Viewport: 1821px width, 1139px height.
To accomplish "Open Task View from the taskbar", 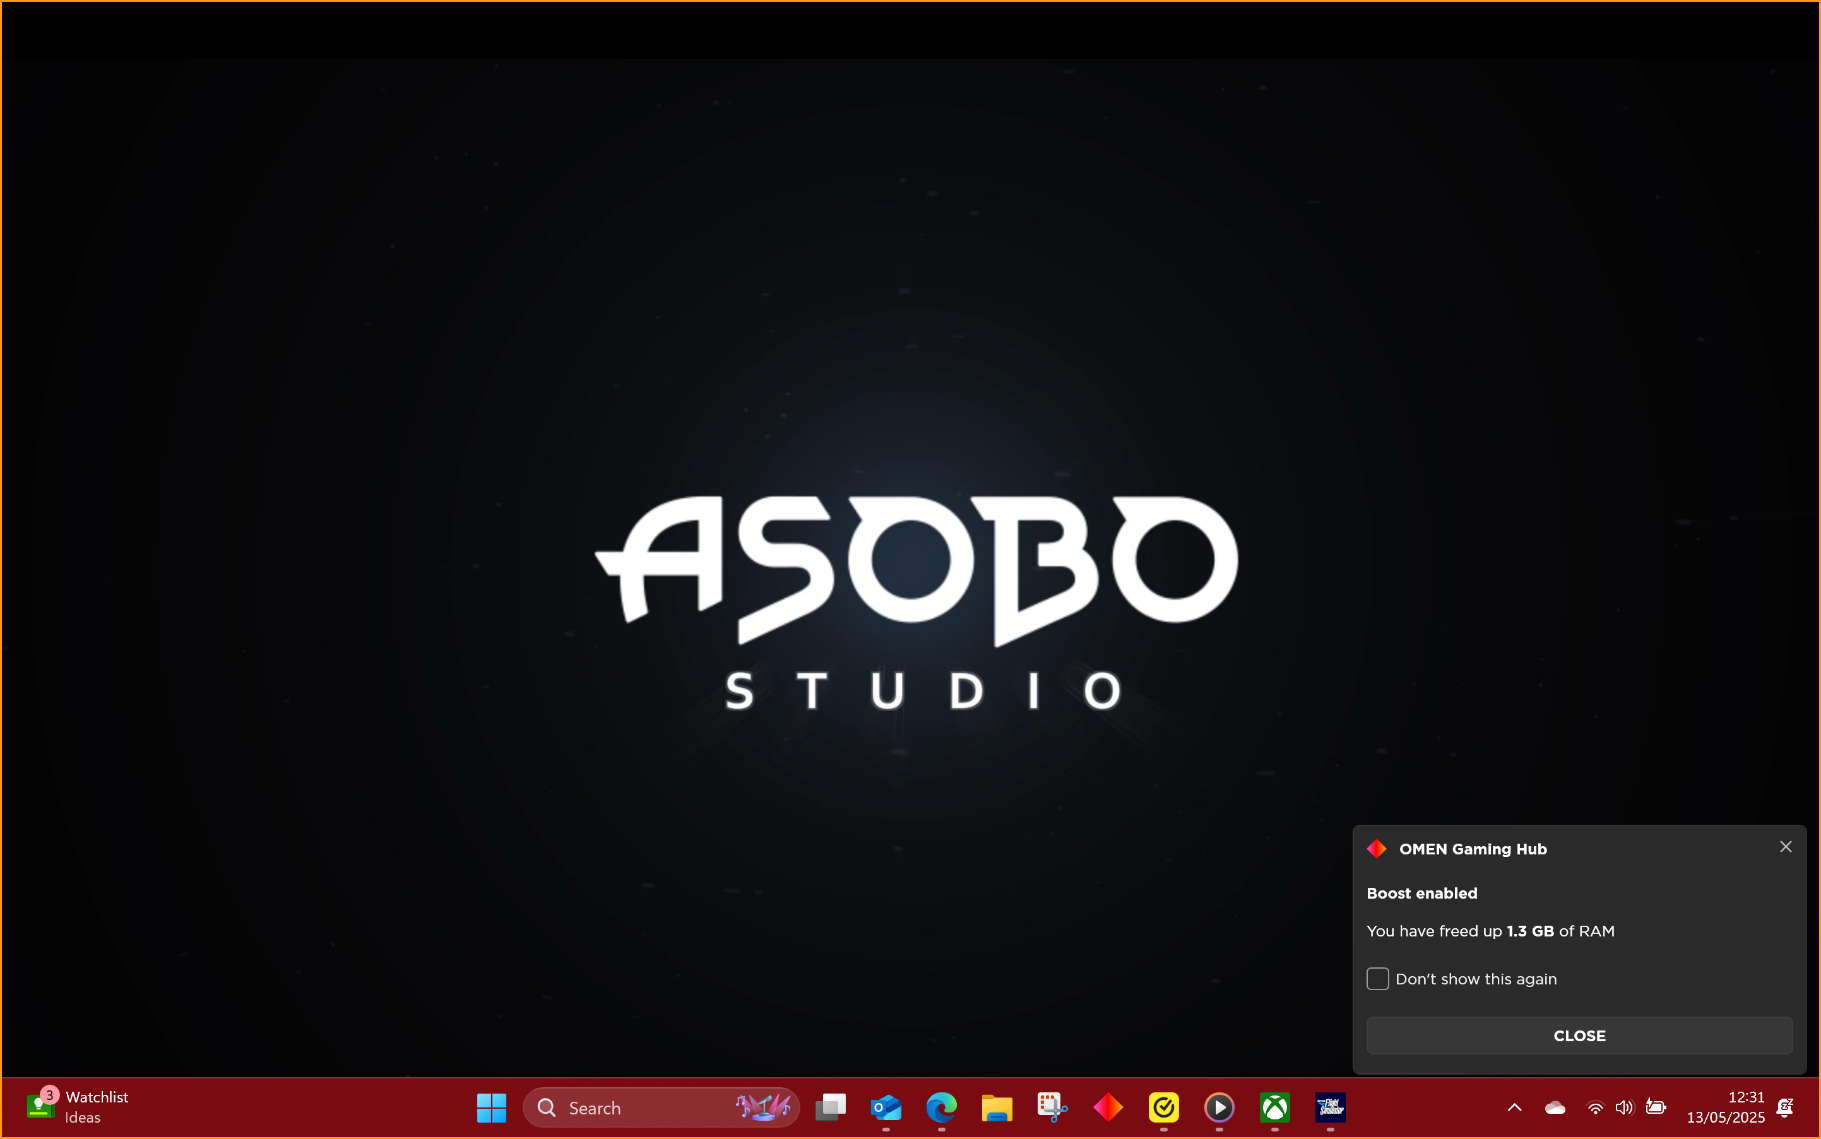I will pyautogui.click(x=830, y=1108).
